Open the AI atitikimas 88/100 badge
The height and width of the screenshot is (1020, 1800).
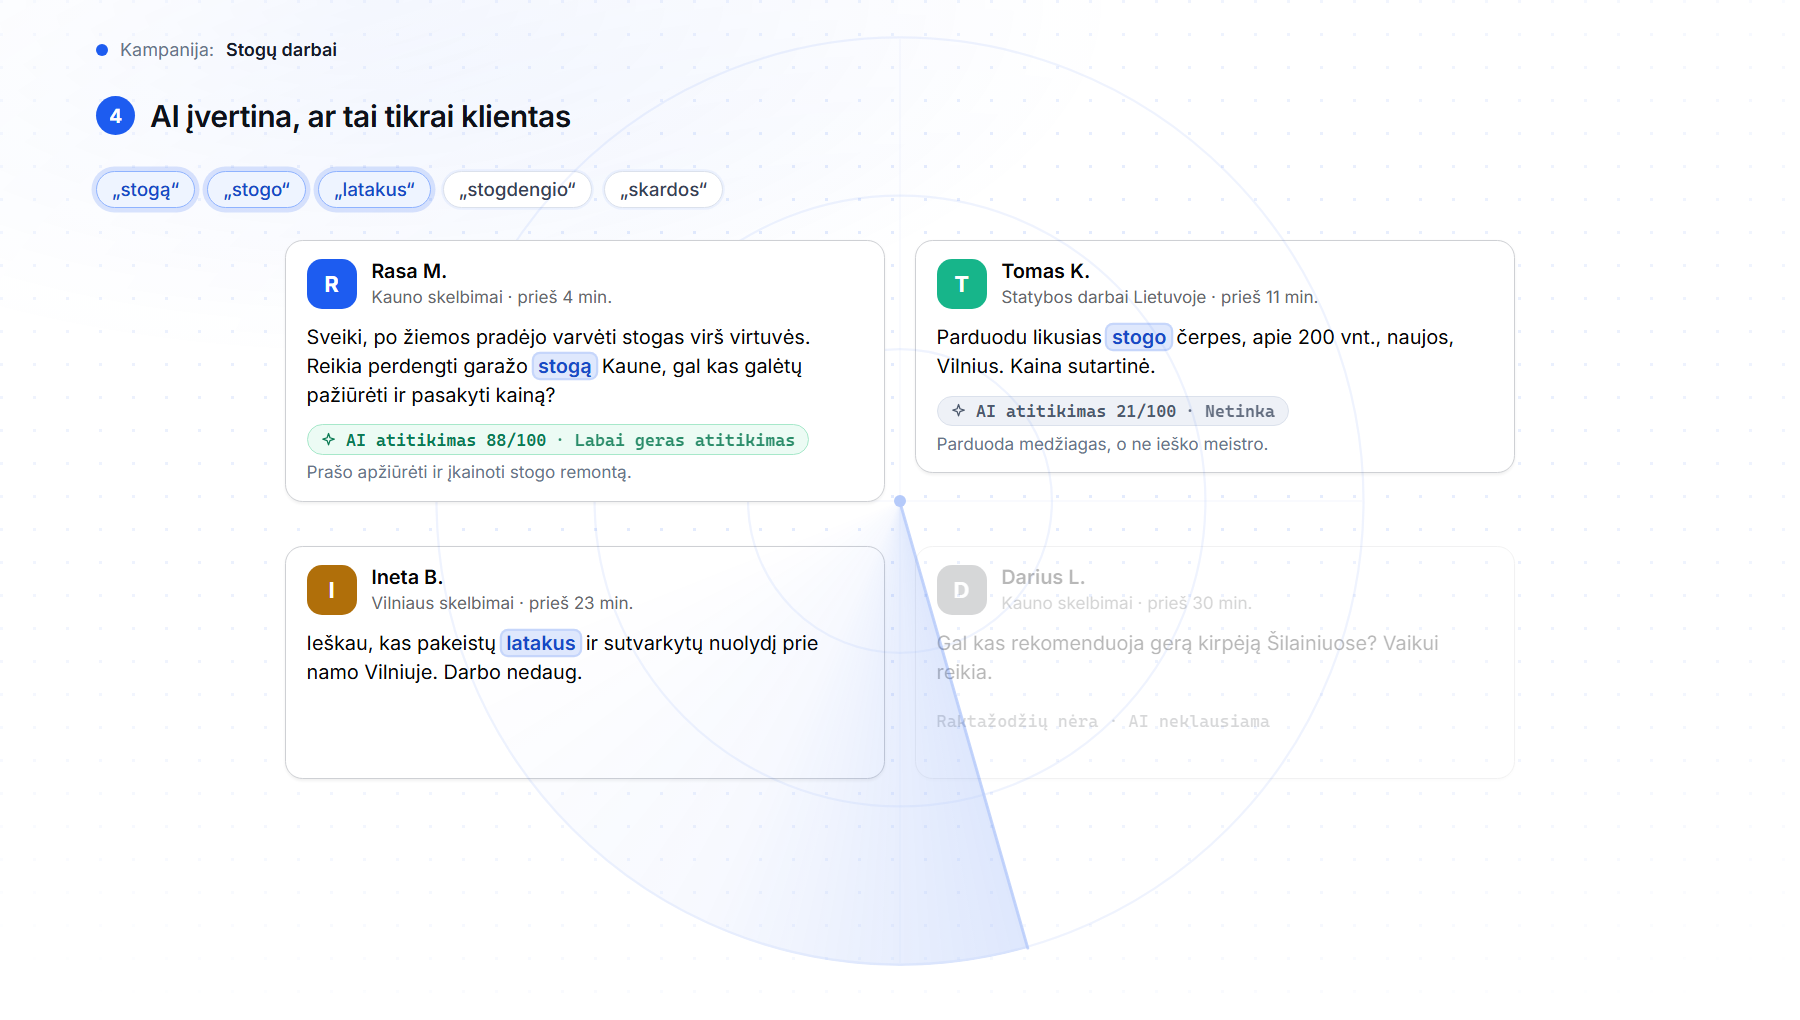coord(558,440)
